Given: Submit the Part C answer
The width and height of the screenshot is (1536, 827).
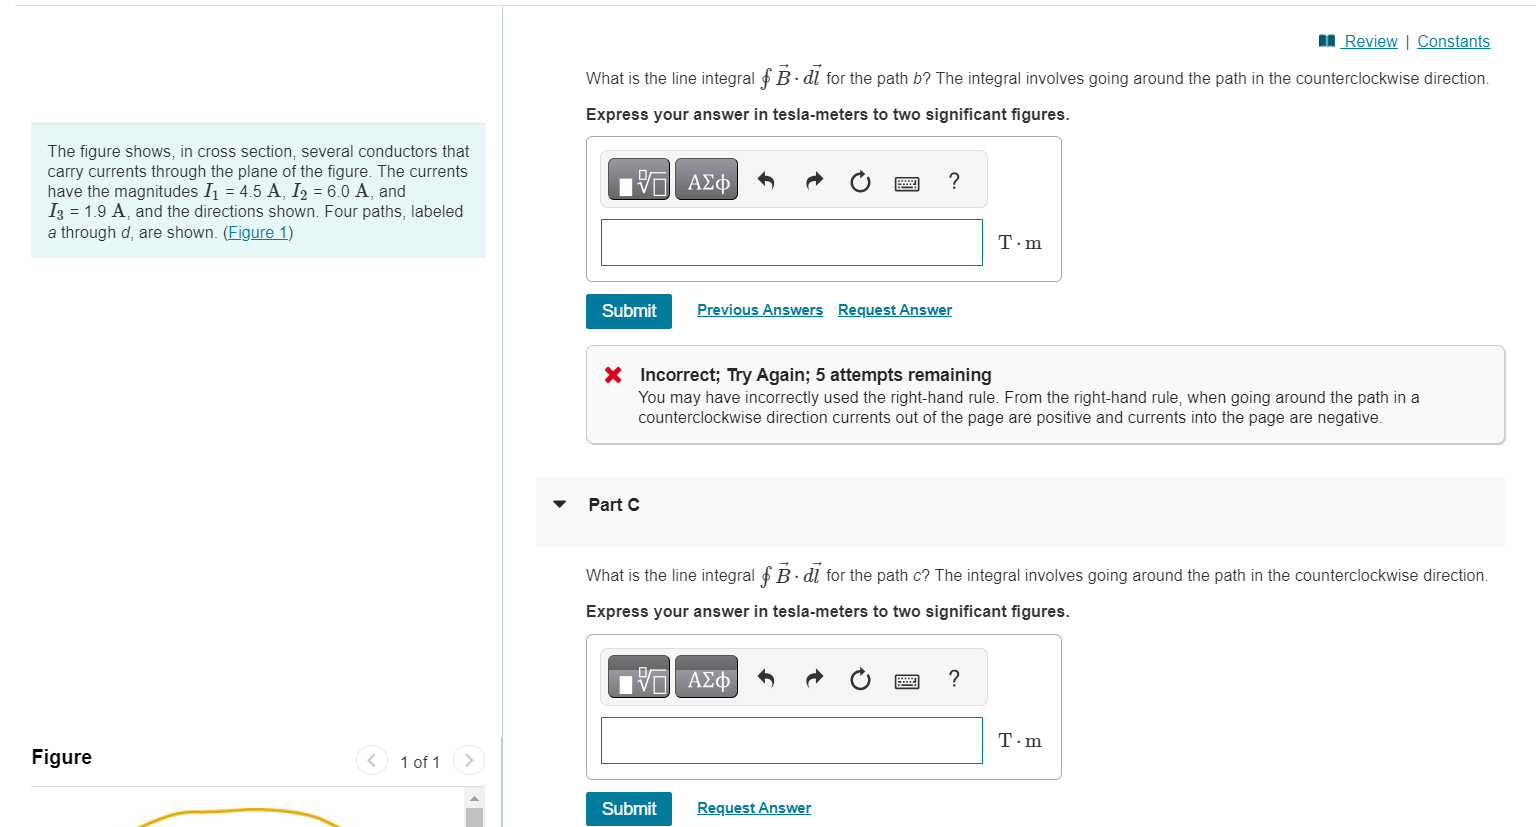Looking at the screenshot, I should [629, 809].
